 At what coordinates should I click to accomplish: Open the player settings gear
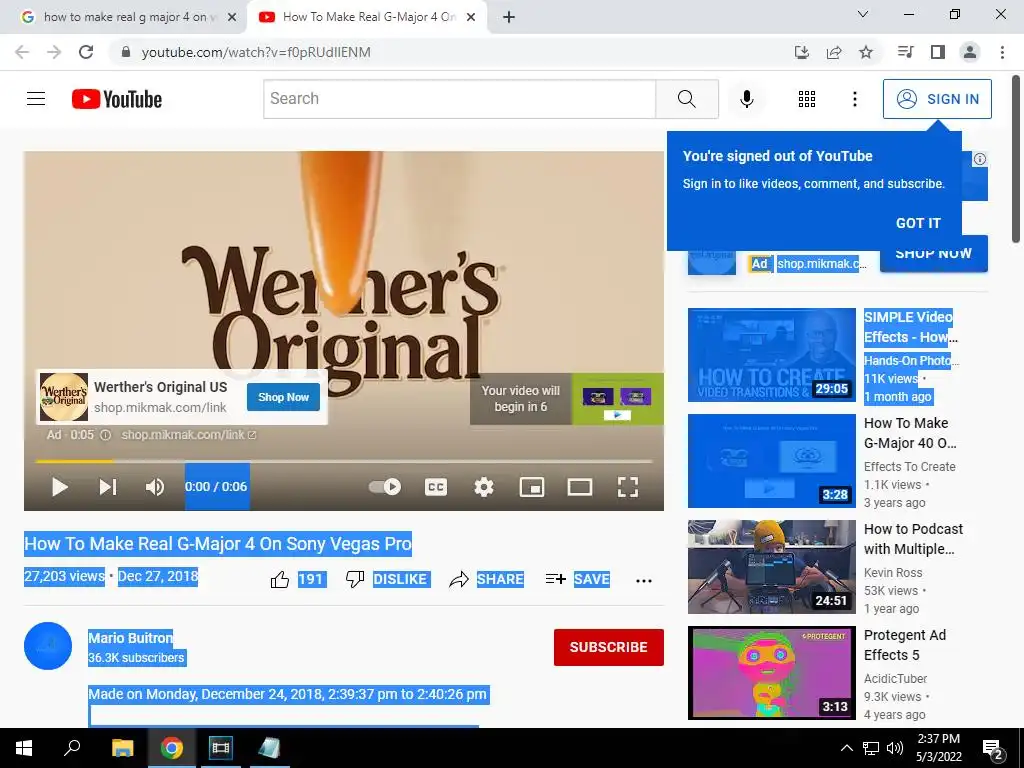pyautogui.click(x=483, y=487)
